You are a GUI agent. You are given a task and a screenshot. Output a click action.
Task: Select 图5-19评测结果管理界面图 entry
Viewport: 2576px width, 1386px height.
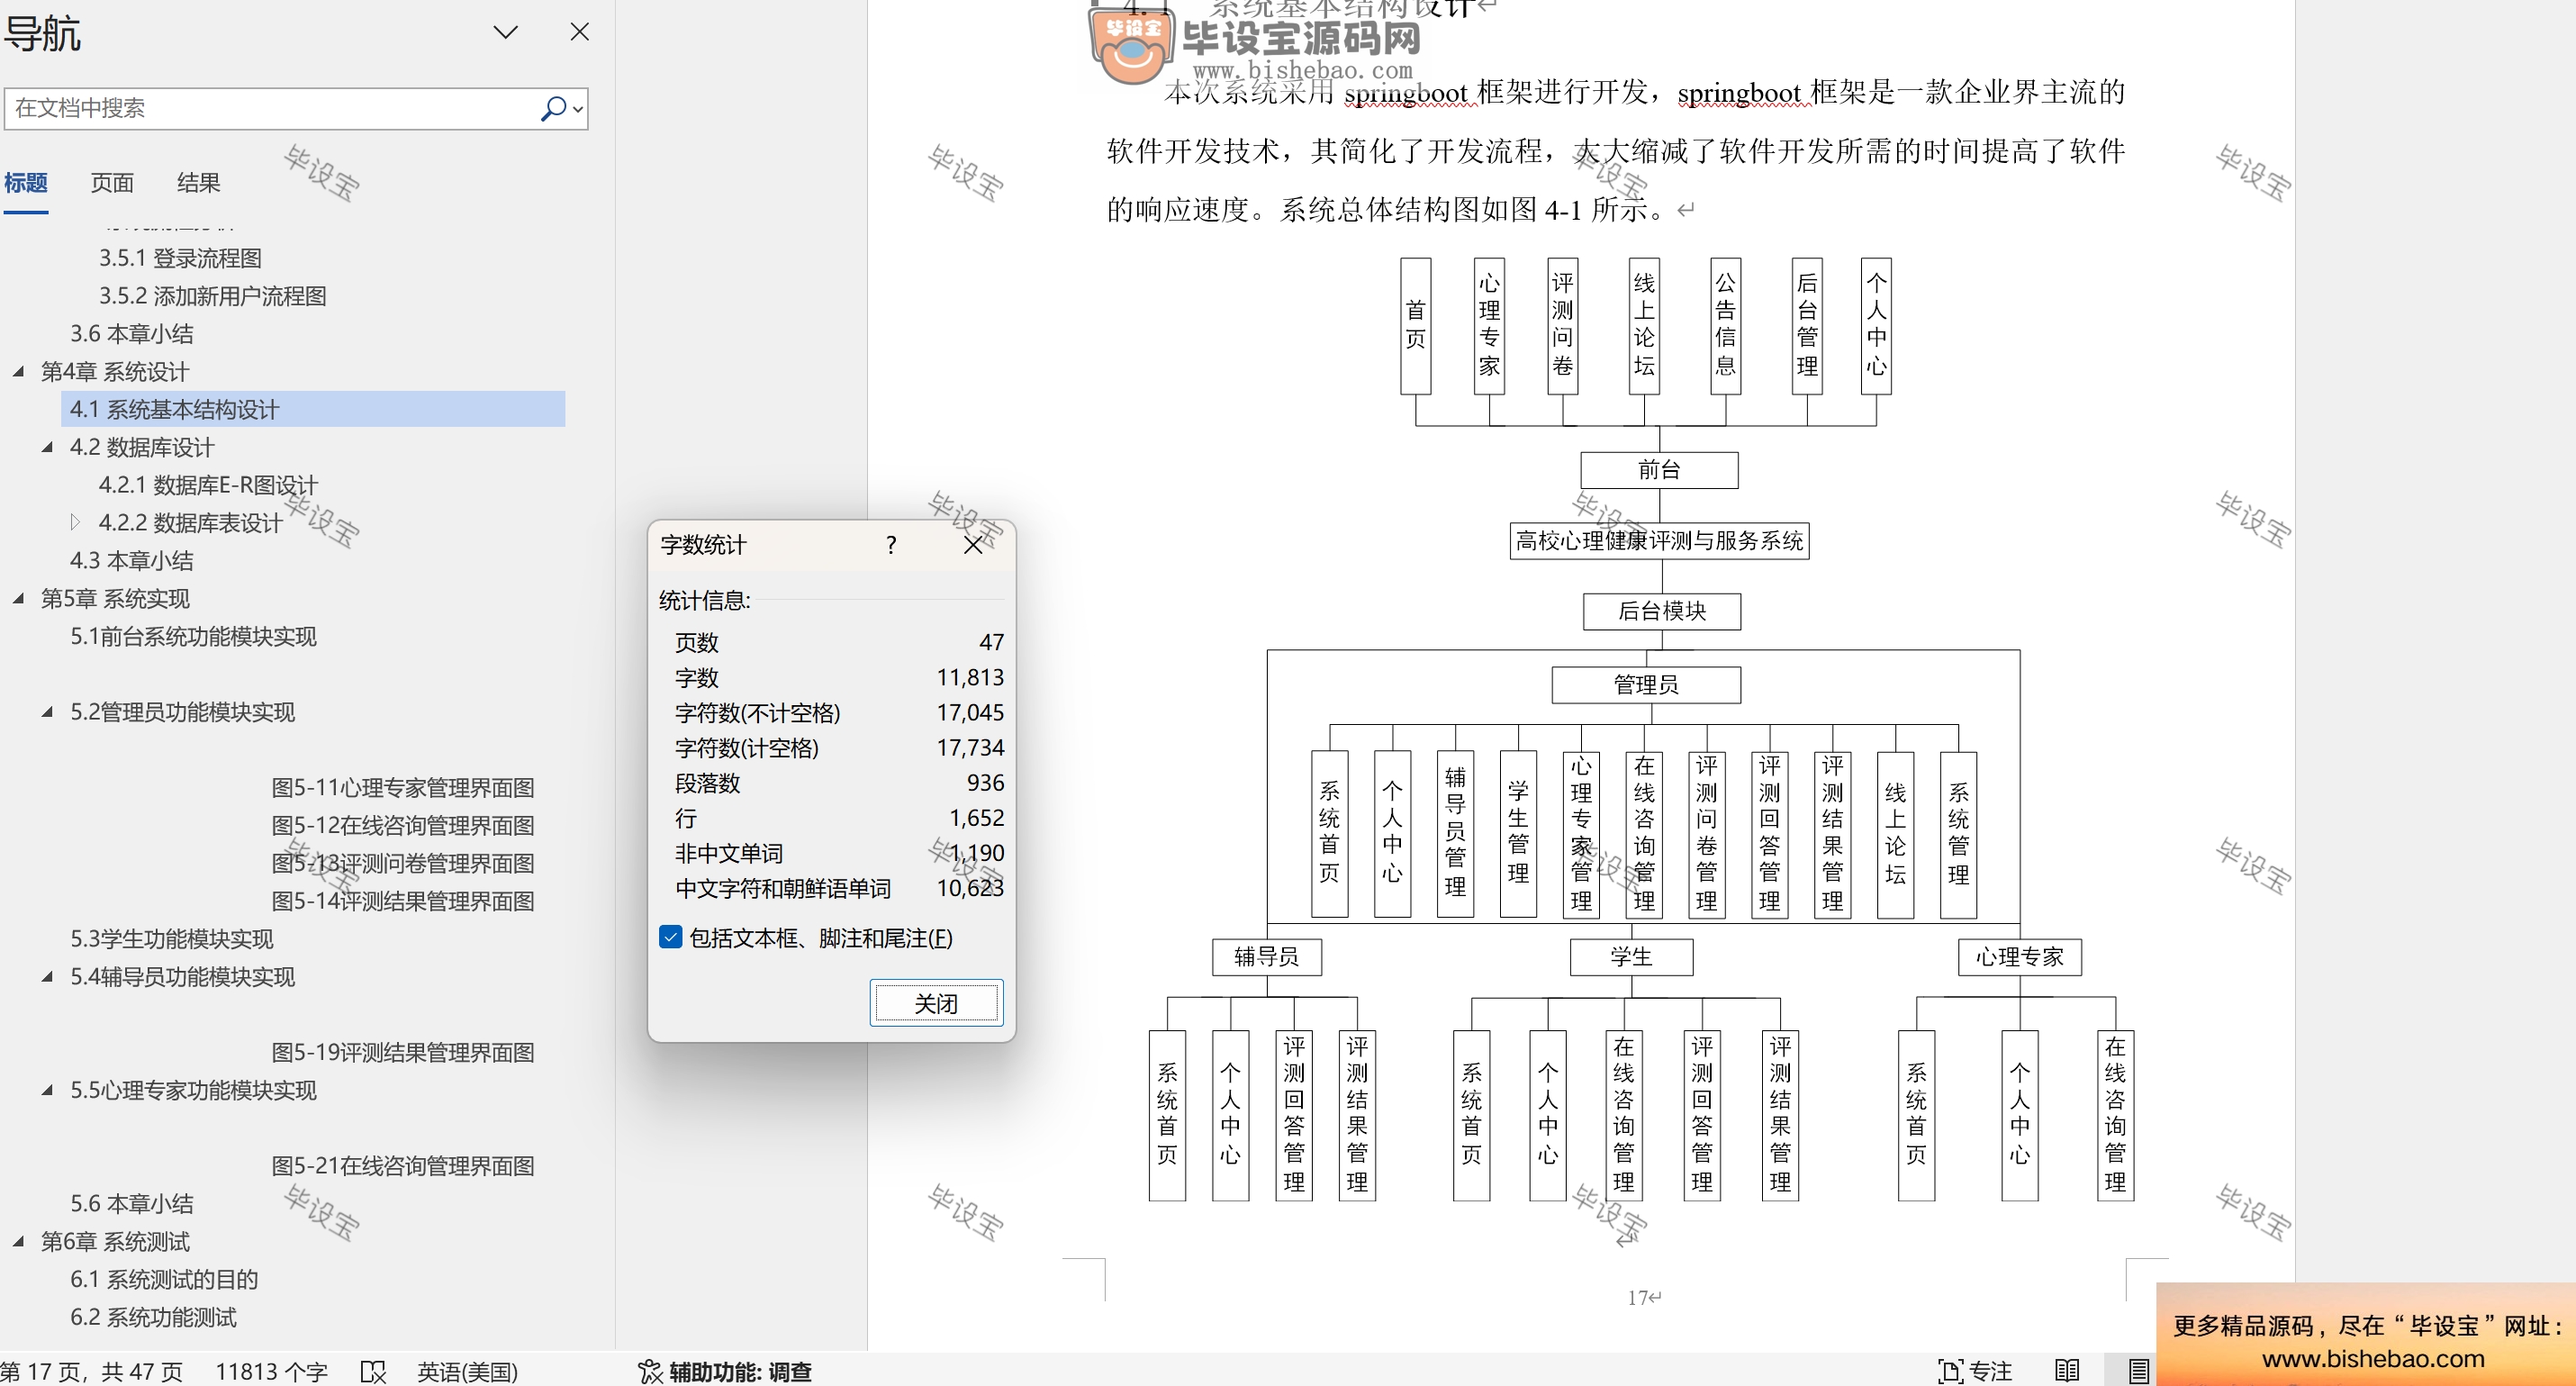[402, 1052]
